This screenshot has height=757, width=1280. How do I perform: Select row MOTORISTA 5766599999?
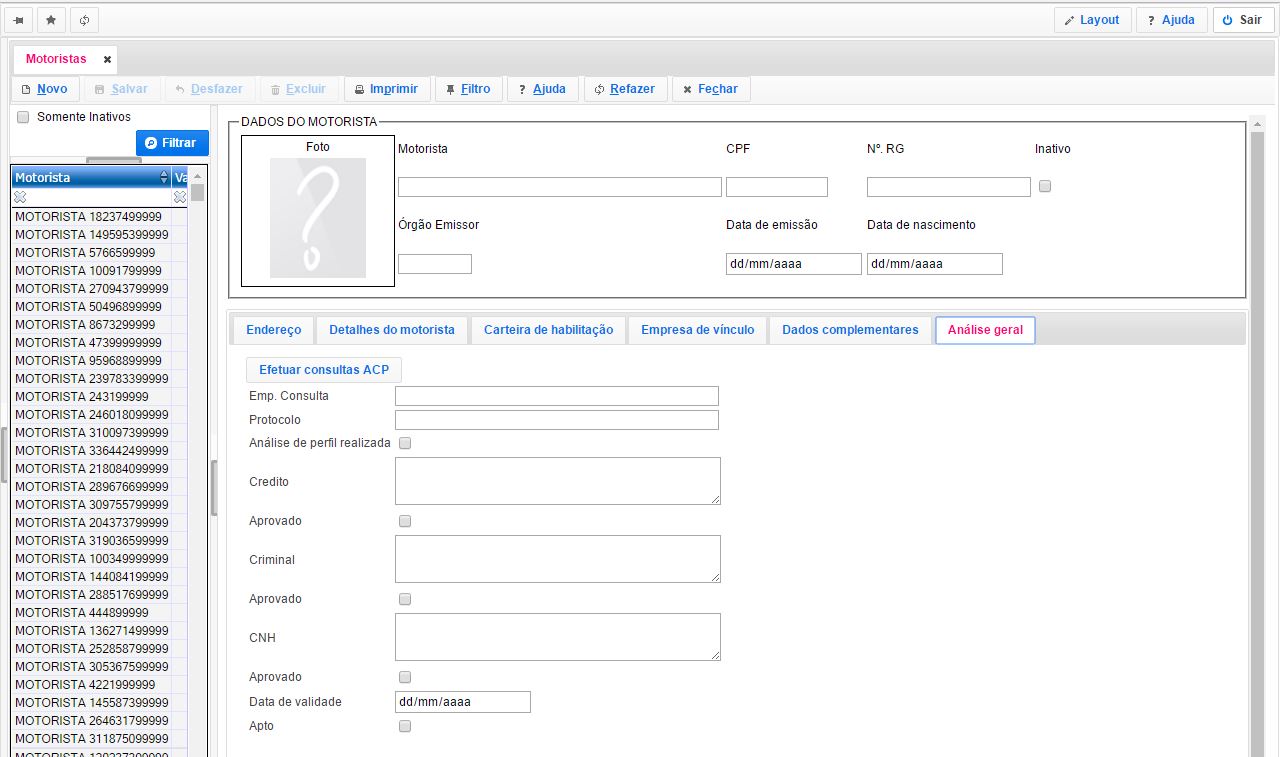[x=99, y=253]
